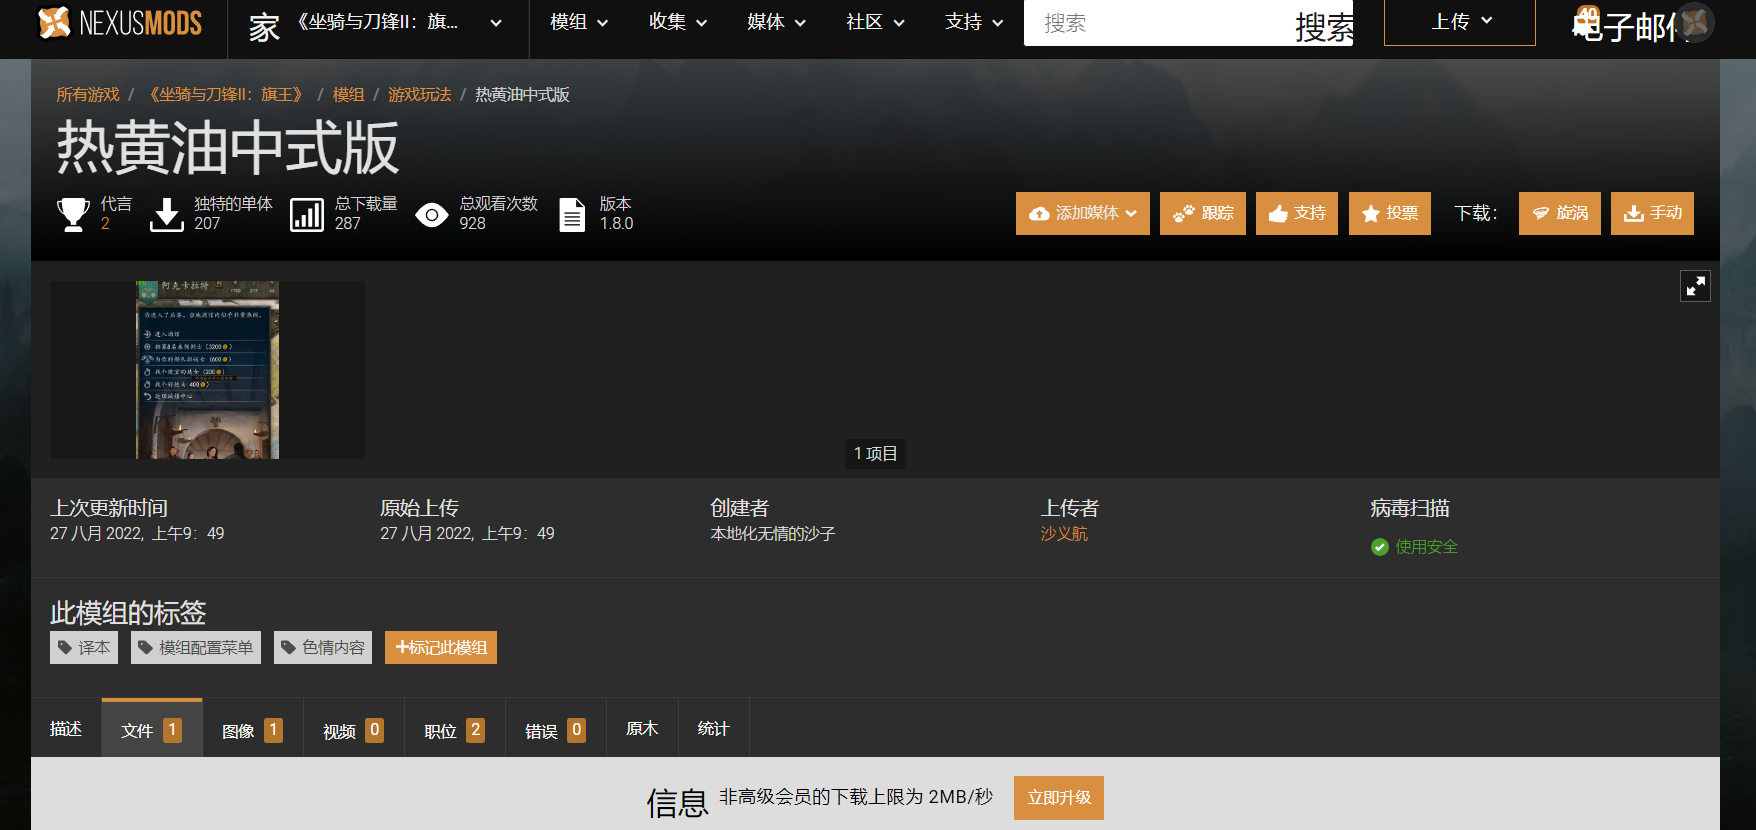Switch to the 文件 tab
Image resolution: width=1756 pixels, height=830 pixels.
tap(152, 729)
